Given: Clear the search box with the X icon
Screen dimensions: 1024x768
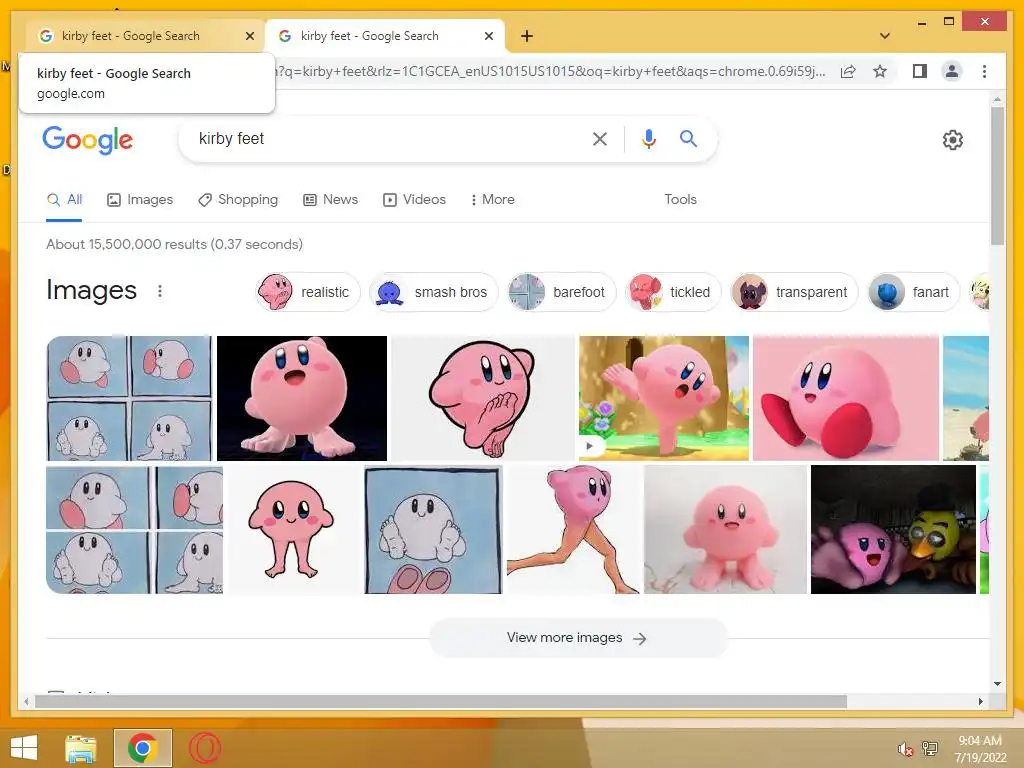Looking at the screenshot, I should pos(600,139).
